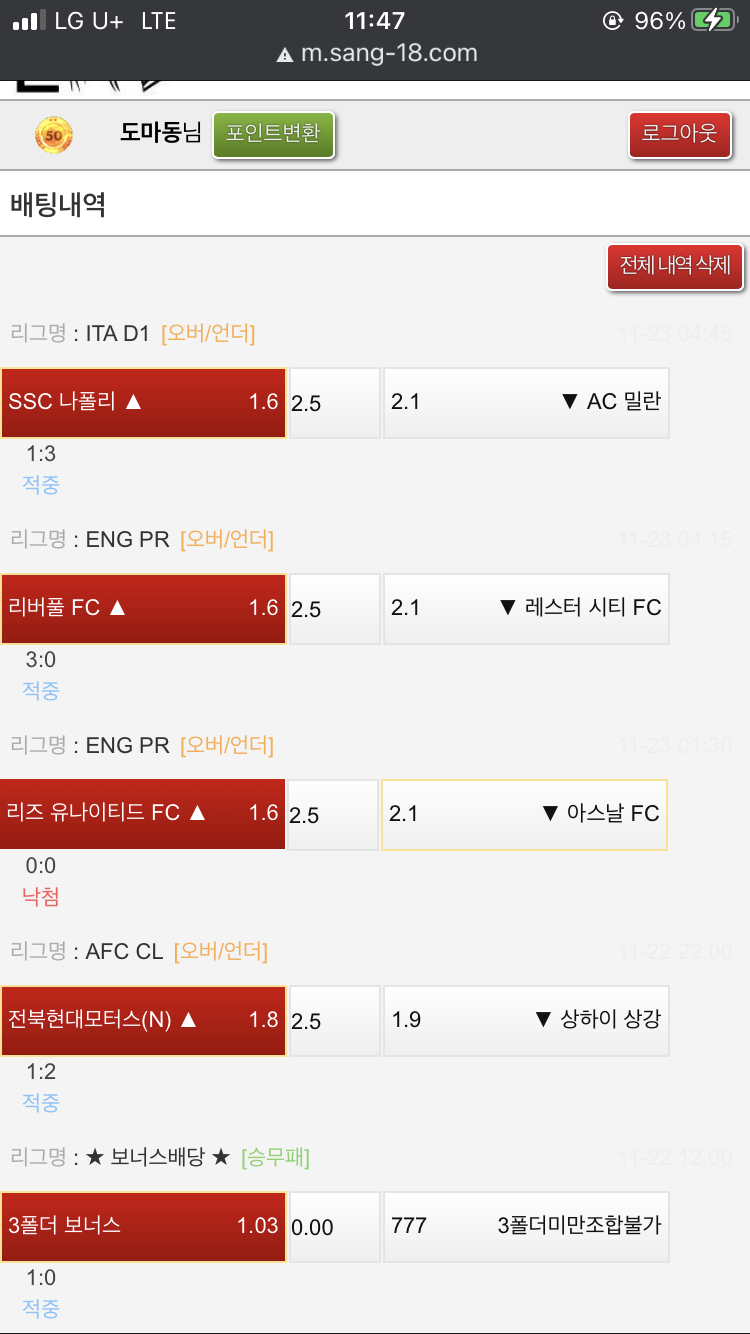Tap the rotation lock status icon

[612, 21]
